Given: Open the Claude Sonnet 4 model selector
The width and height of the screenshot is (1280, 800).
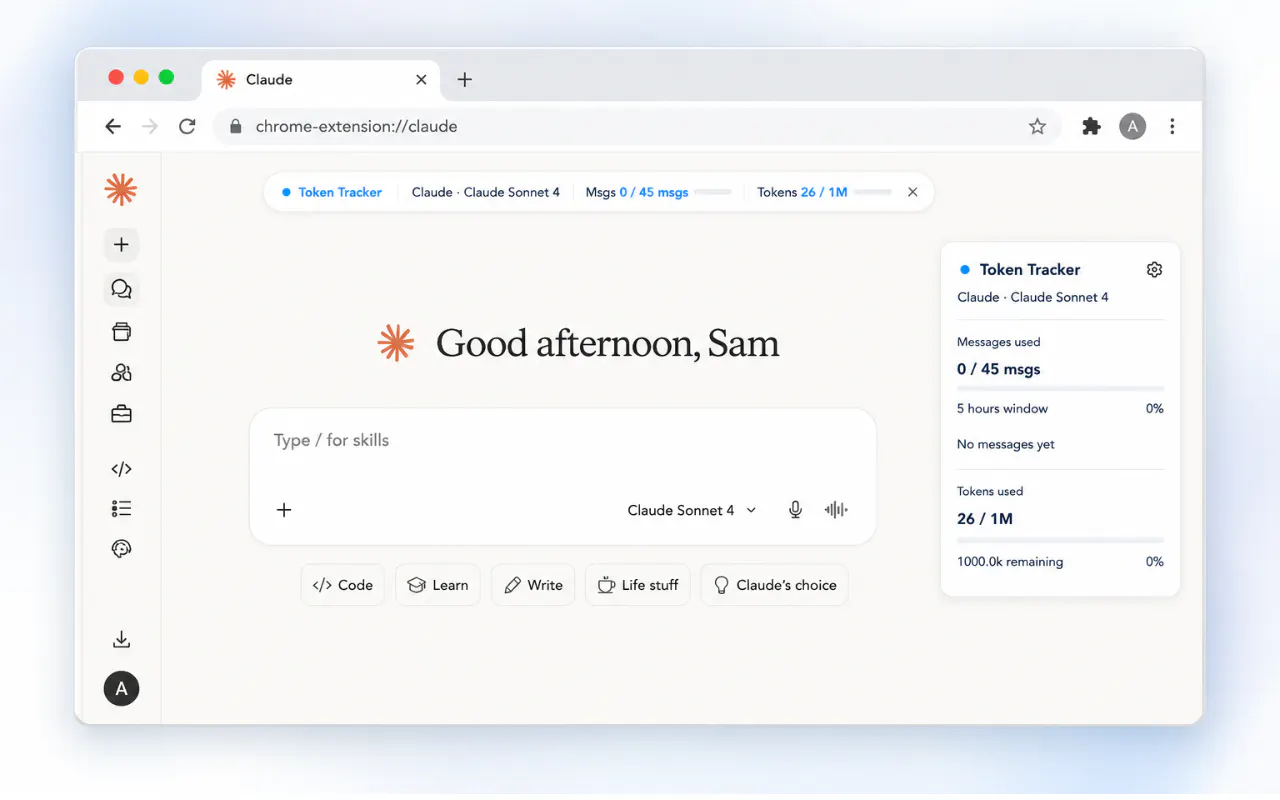Looking at the screenshot, I should (692, 510).
